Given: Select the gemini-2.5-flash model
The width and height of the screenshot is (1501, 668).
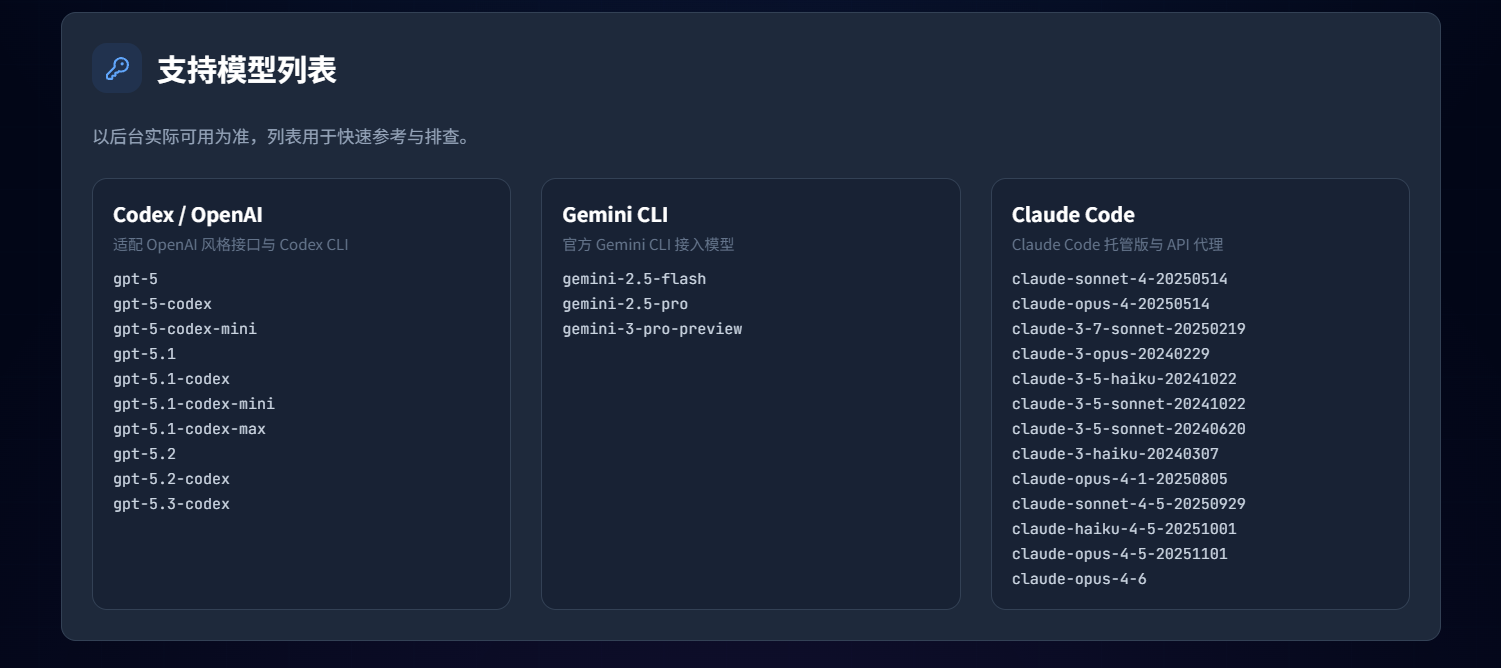Looking at the screenshot, I should [x=634, y=279].
